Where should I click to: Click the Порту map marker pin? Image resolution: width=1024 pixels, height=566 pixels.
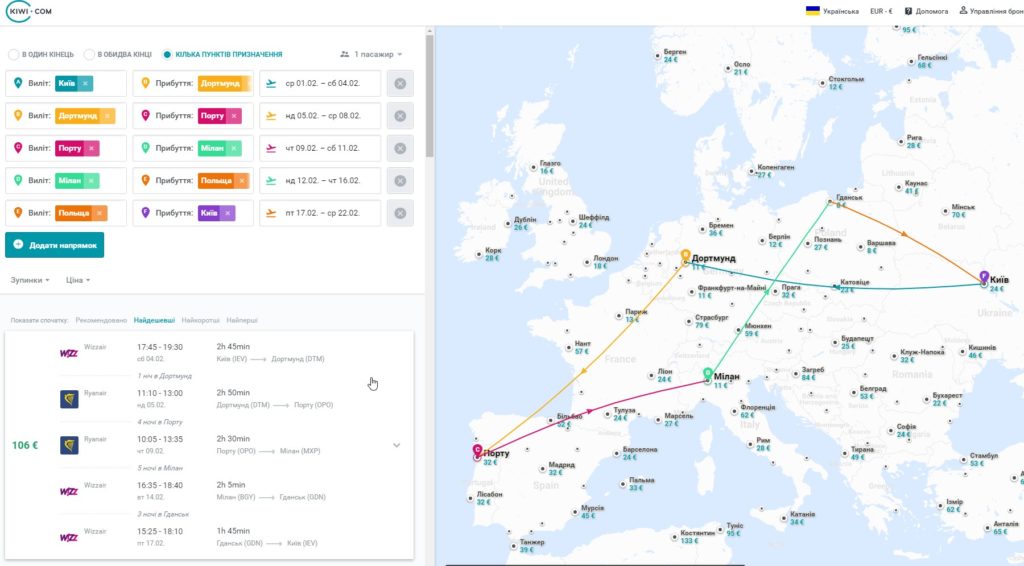pyautogui.click(x=477, y=450)
